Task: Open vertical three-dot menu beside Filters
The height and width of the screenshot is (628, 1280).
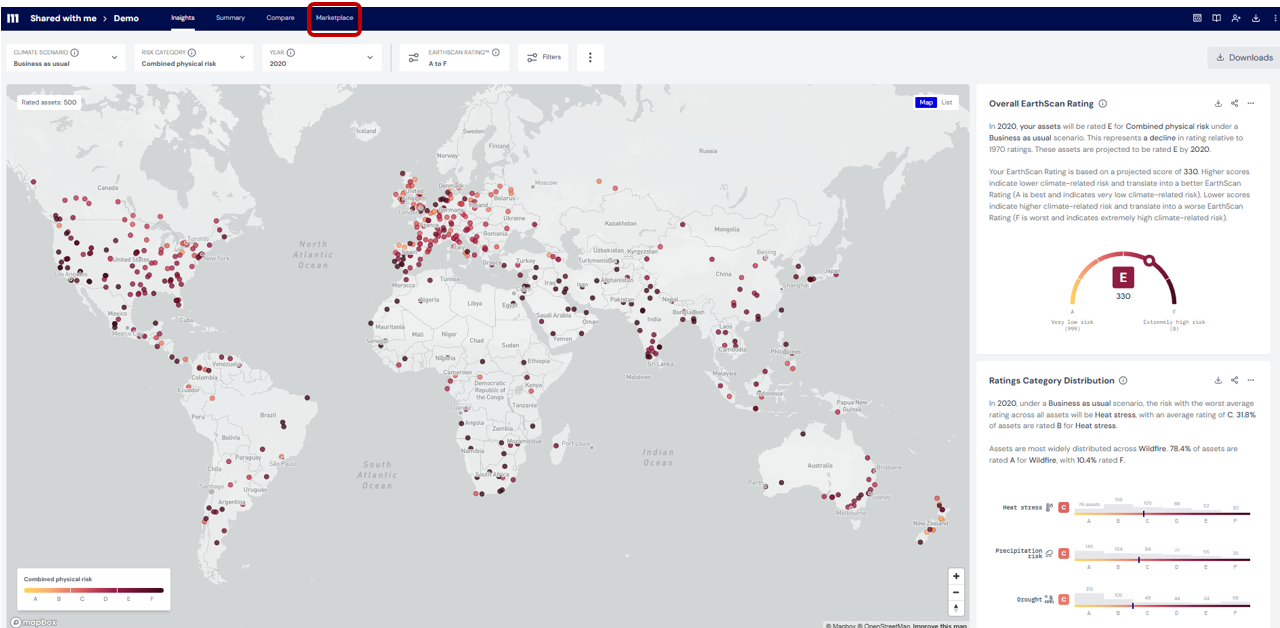Action: point(590,58)
